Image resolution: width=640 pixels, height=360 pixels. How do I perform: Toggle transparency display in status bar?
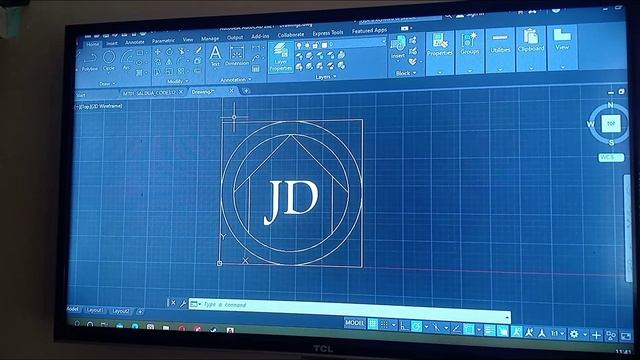[x=502, y=331]
